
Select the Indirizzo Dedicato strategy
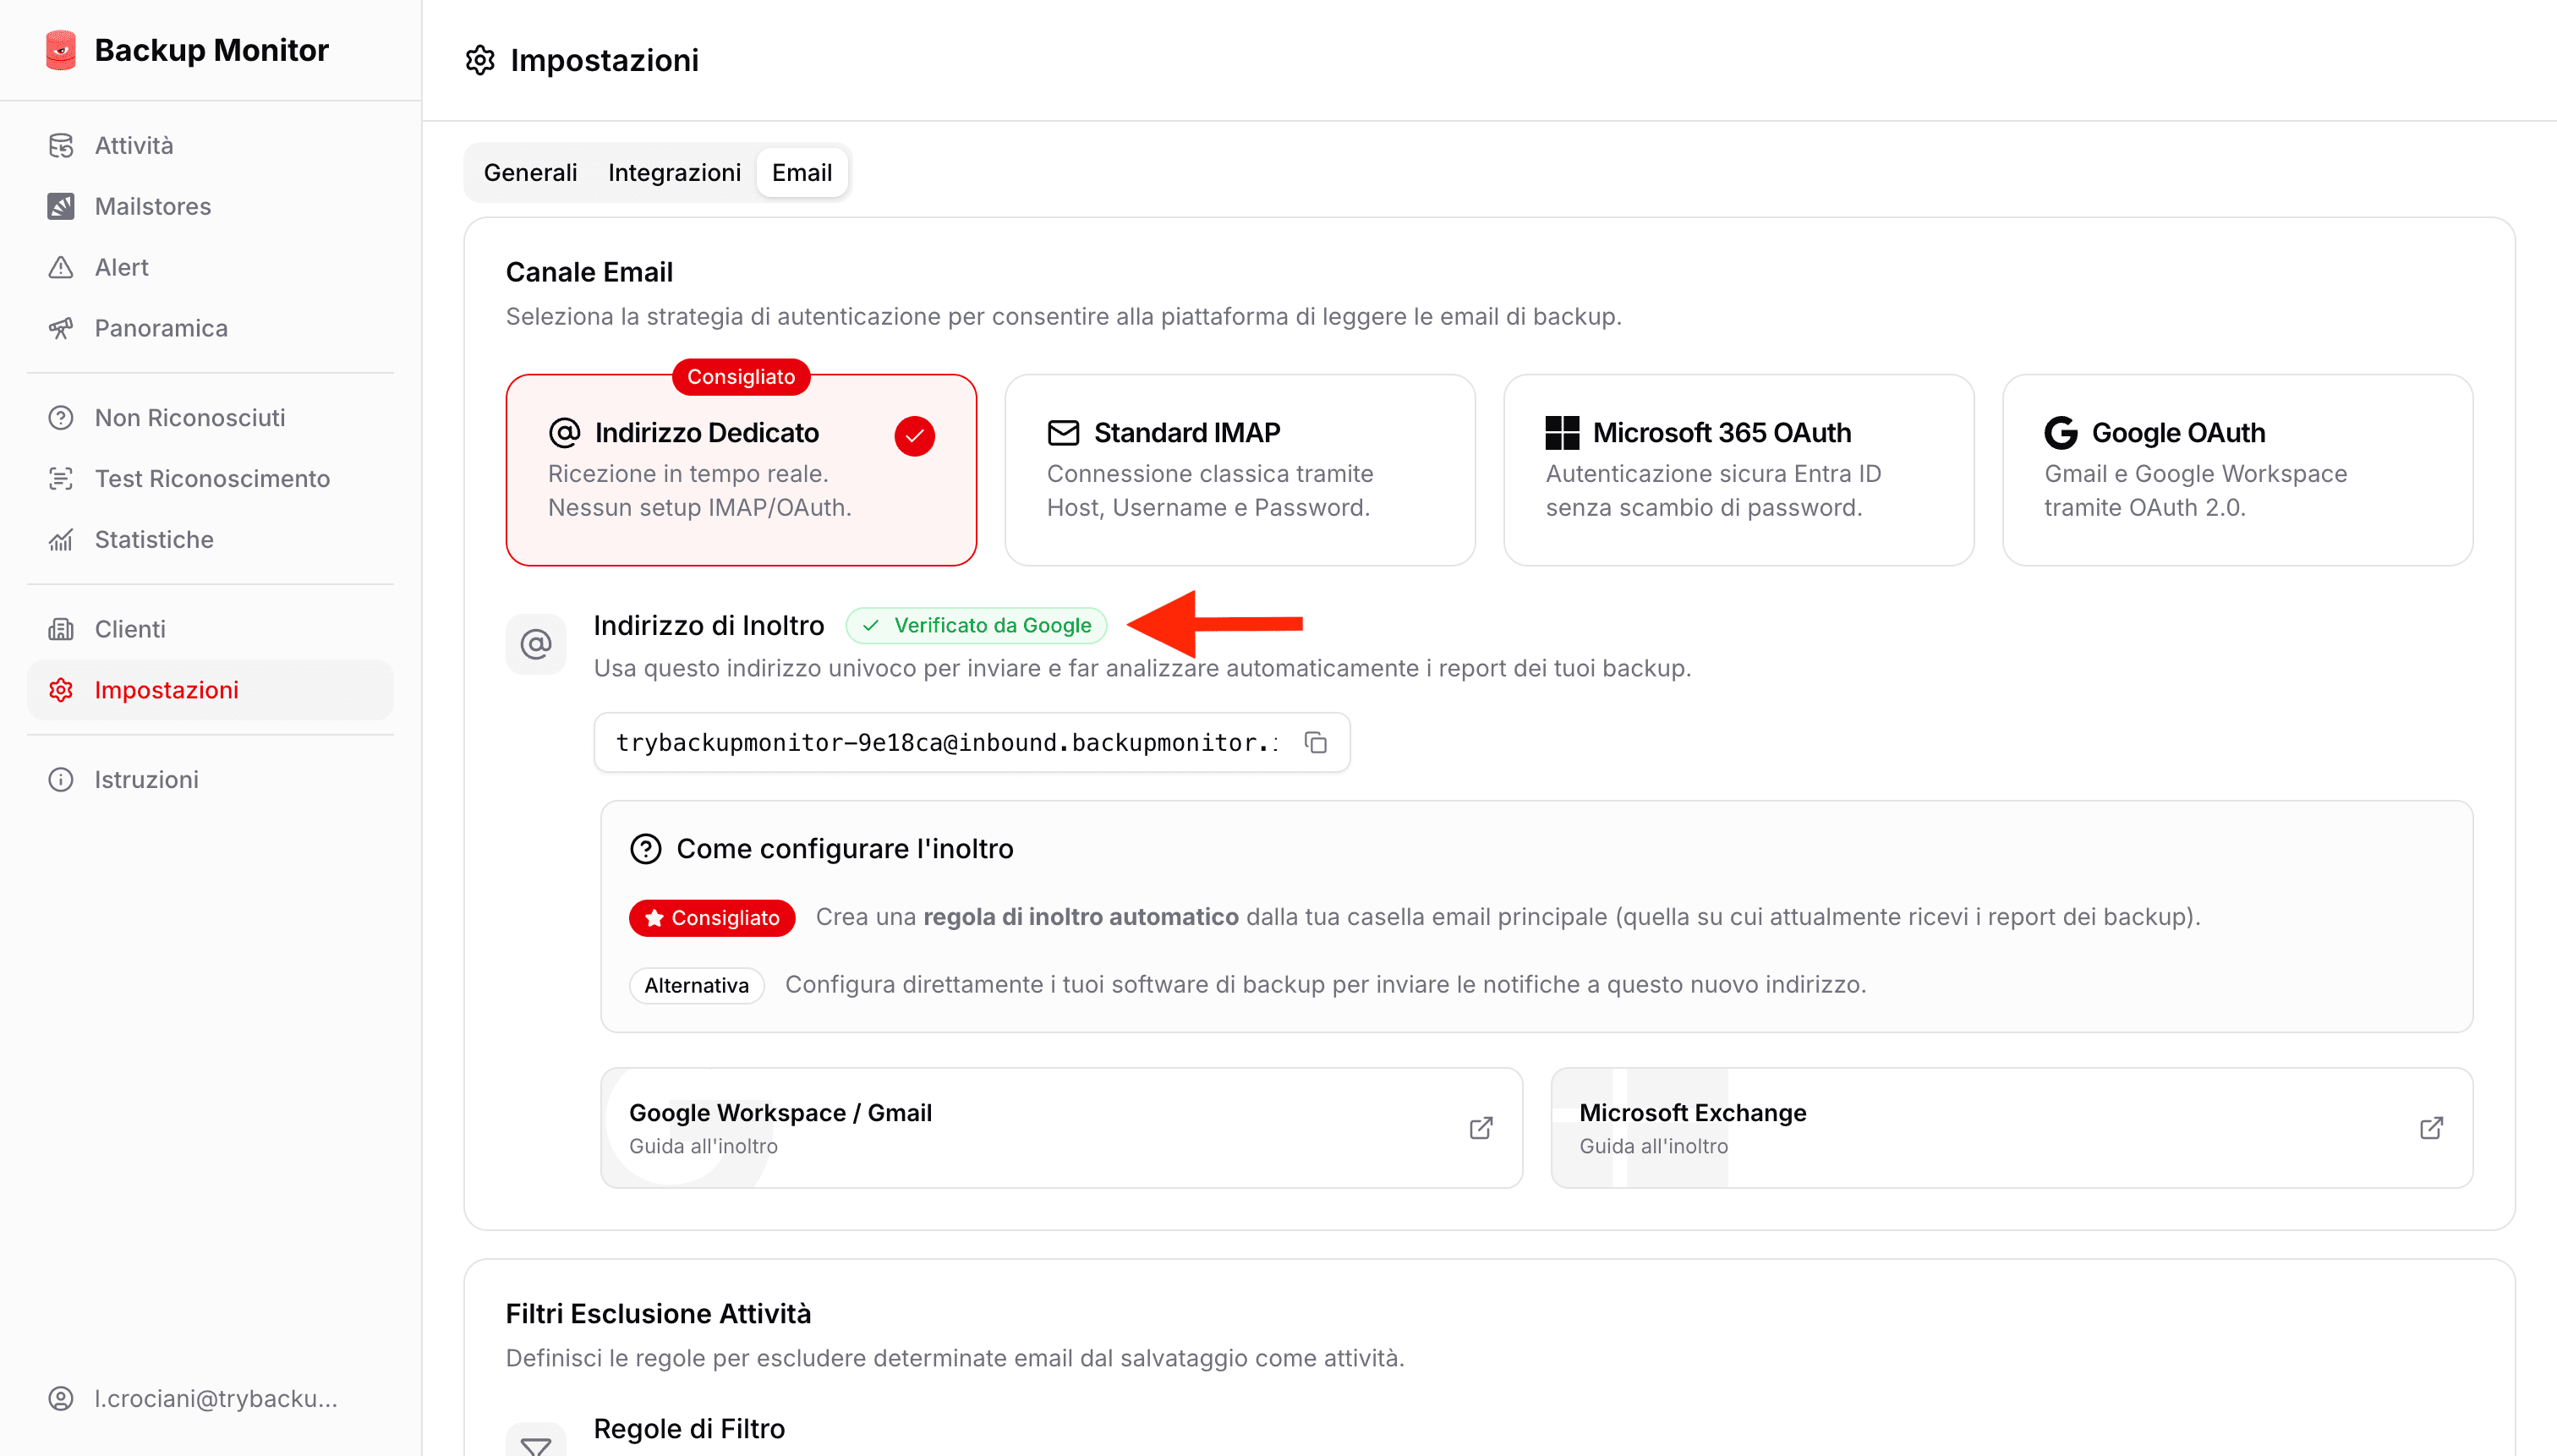(x=740, y=468)
